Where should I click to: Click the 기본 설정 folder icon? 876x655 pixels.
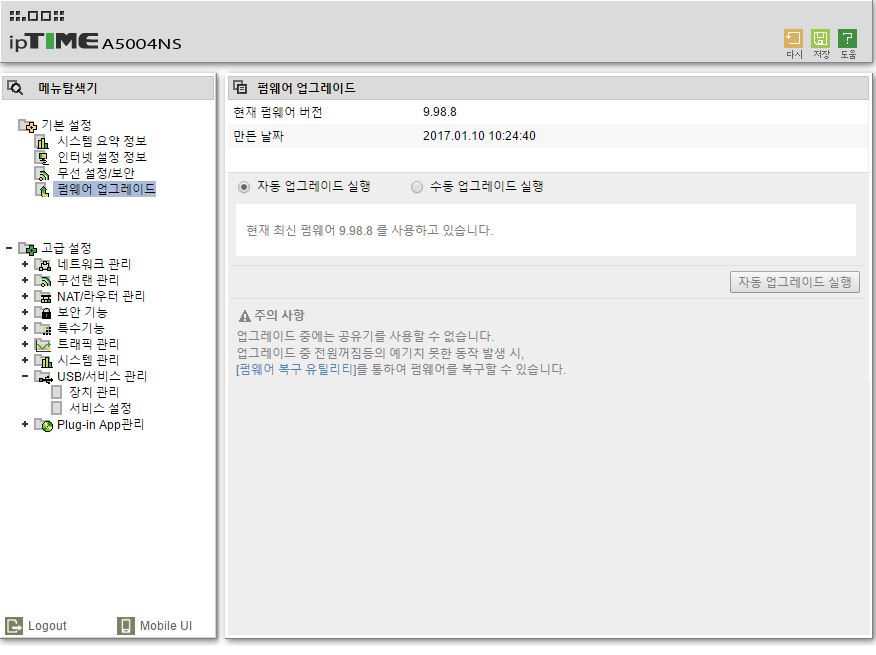point(27,125)
